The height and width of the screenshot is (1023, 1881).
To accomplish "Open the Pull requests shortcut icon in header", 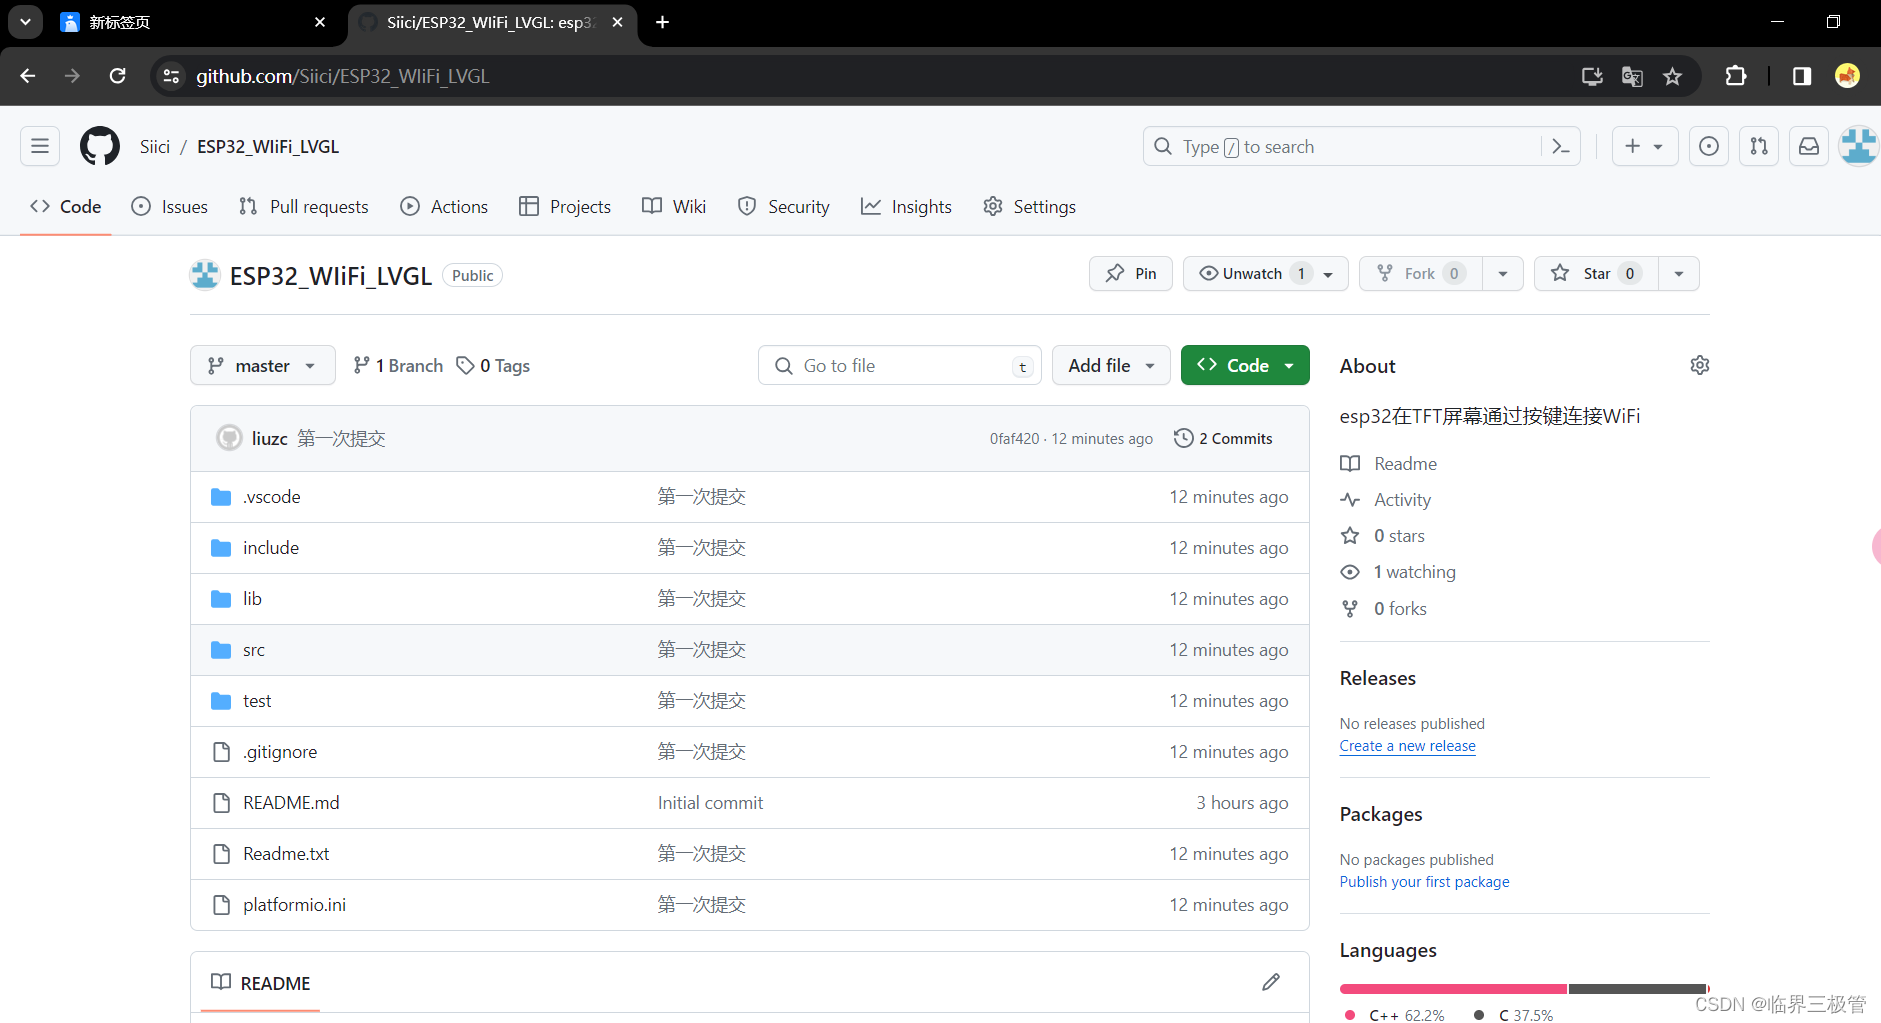I will click(x=1759, y=146).
